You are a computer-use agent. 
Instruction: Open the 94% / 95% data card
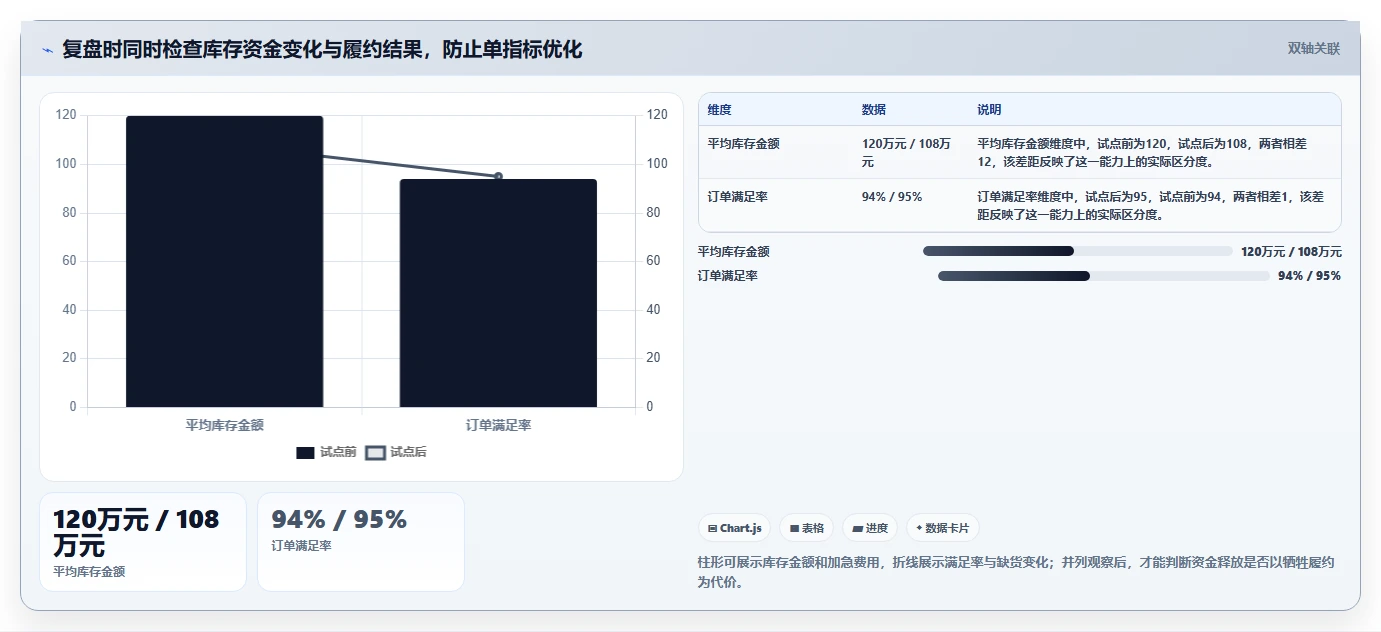click(361, 542)
